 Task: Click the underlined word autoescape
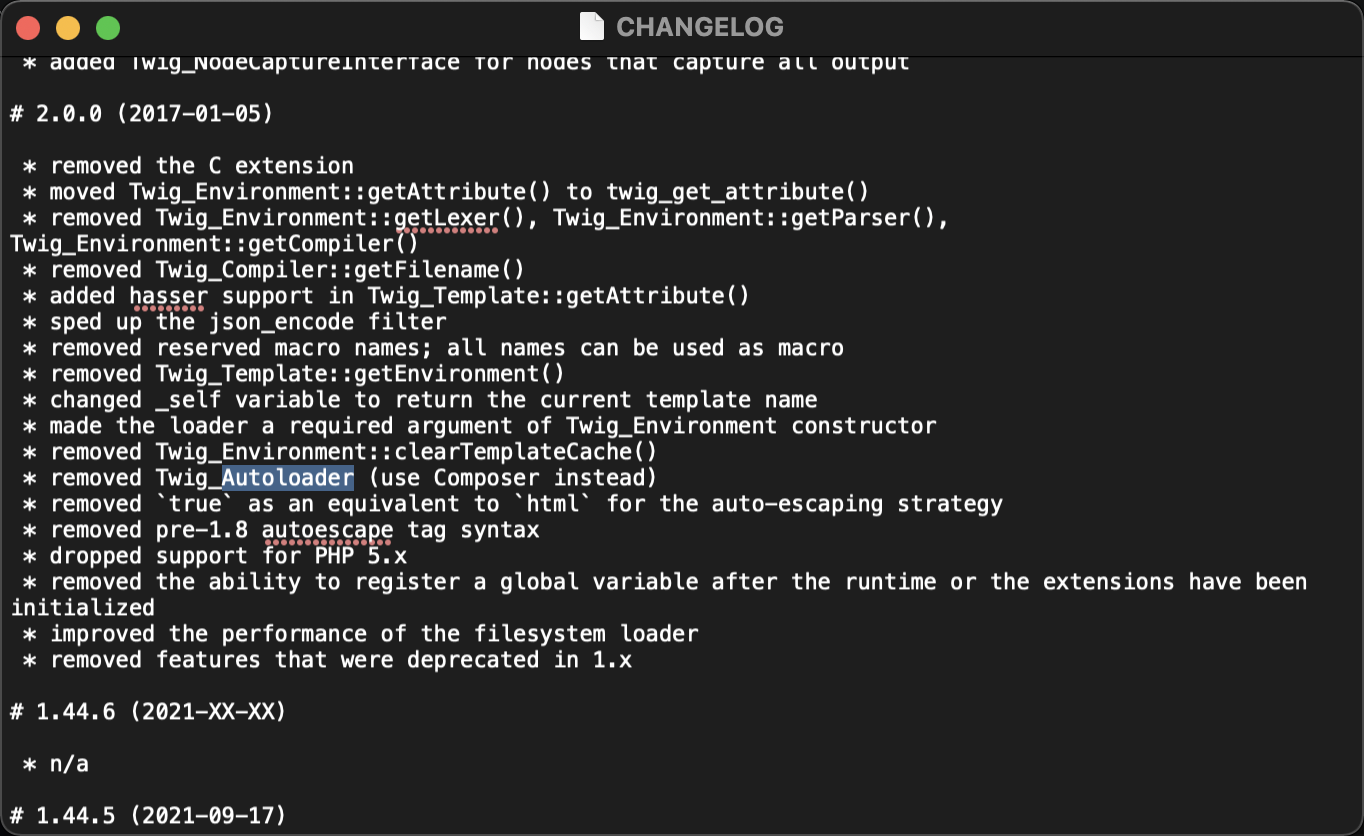[x=328, y=530]
